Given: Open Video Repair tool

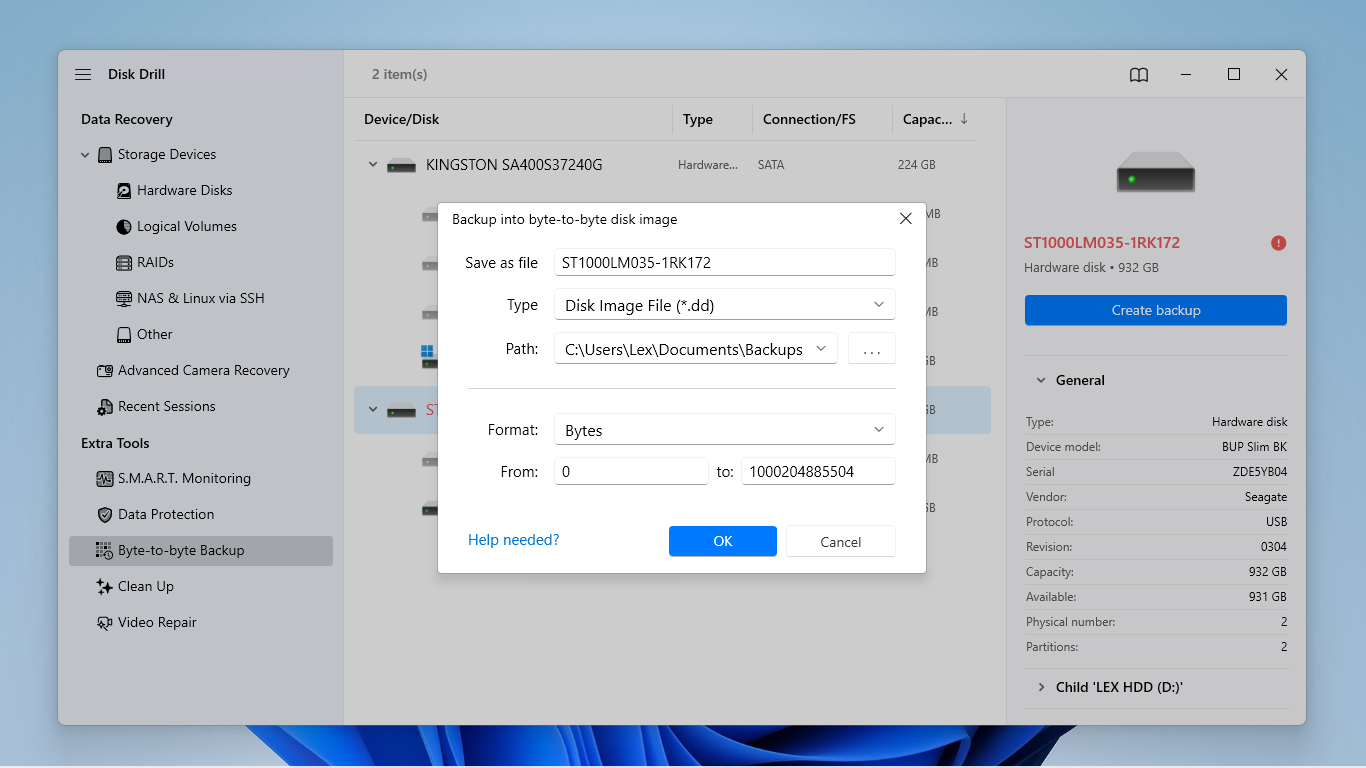Looking at the screenshot, I should click(157, 623).
